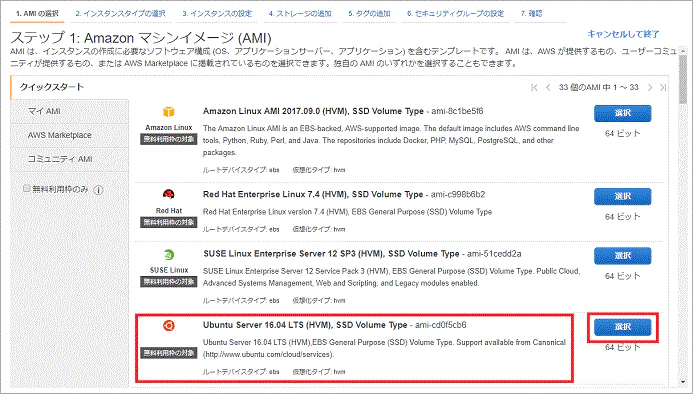Click the 無料利用枠の対象 badge under SUSE Linux

tap(168, 282)
